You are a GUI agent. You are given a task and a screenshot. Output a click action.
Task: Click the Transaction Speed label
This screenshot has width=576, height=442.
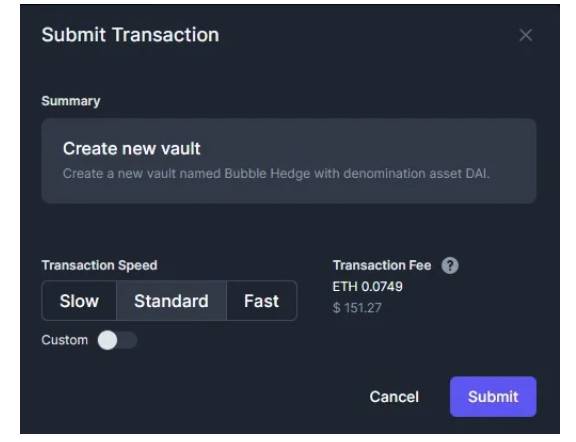(100, 265)
